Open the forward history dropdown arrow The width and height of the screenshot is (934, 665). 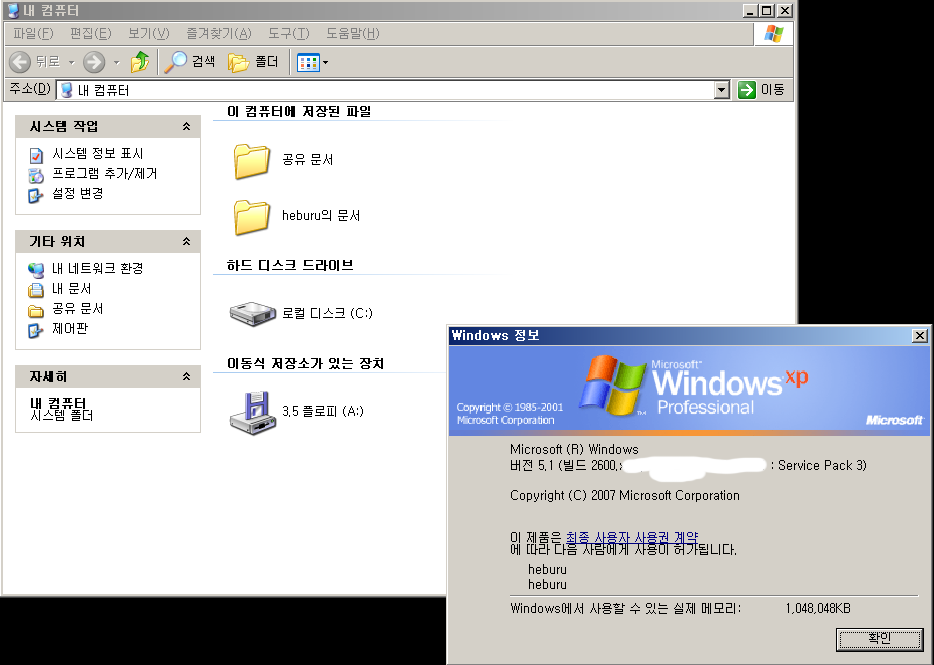[x=116, y=62]
